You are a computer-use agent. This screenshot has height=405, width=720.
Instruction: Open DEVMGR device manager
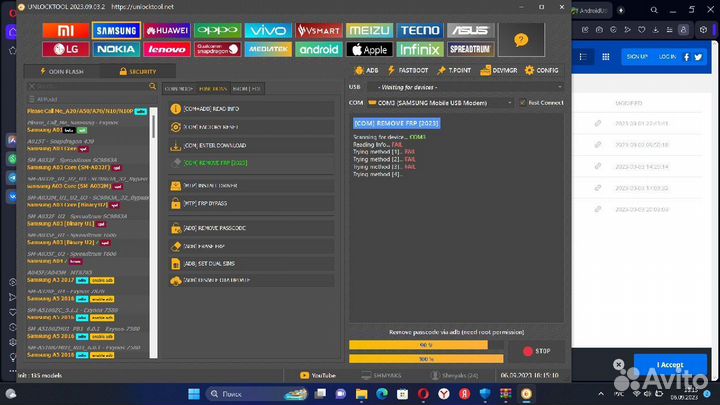point(499,70)
